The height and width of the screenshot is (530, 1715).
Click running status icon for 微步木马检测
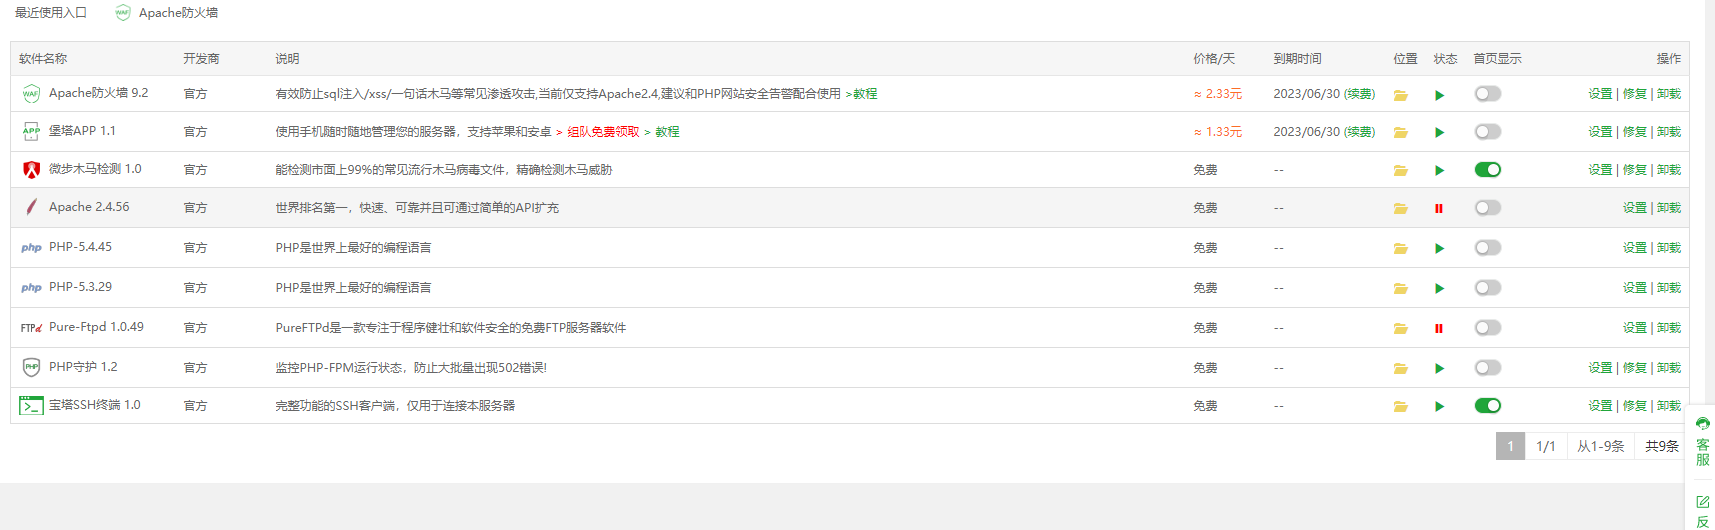[x=1439, y=170]
